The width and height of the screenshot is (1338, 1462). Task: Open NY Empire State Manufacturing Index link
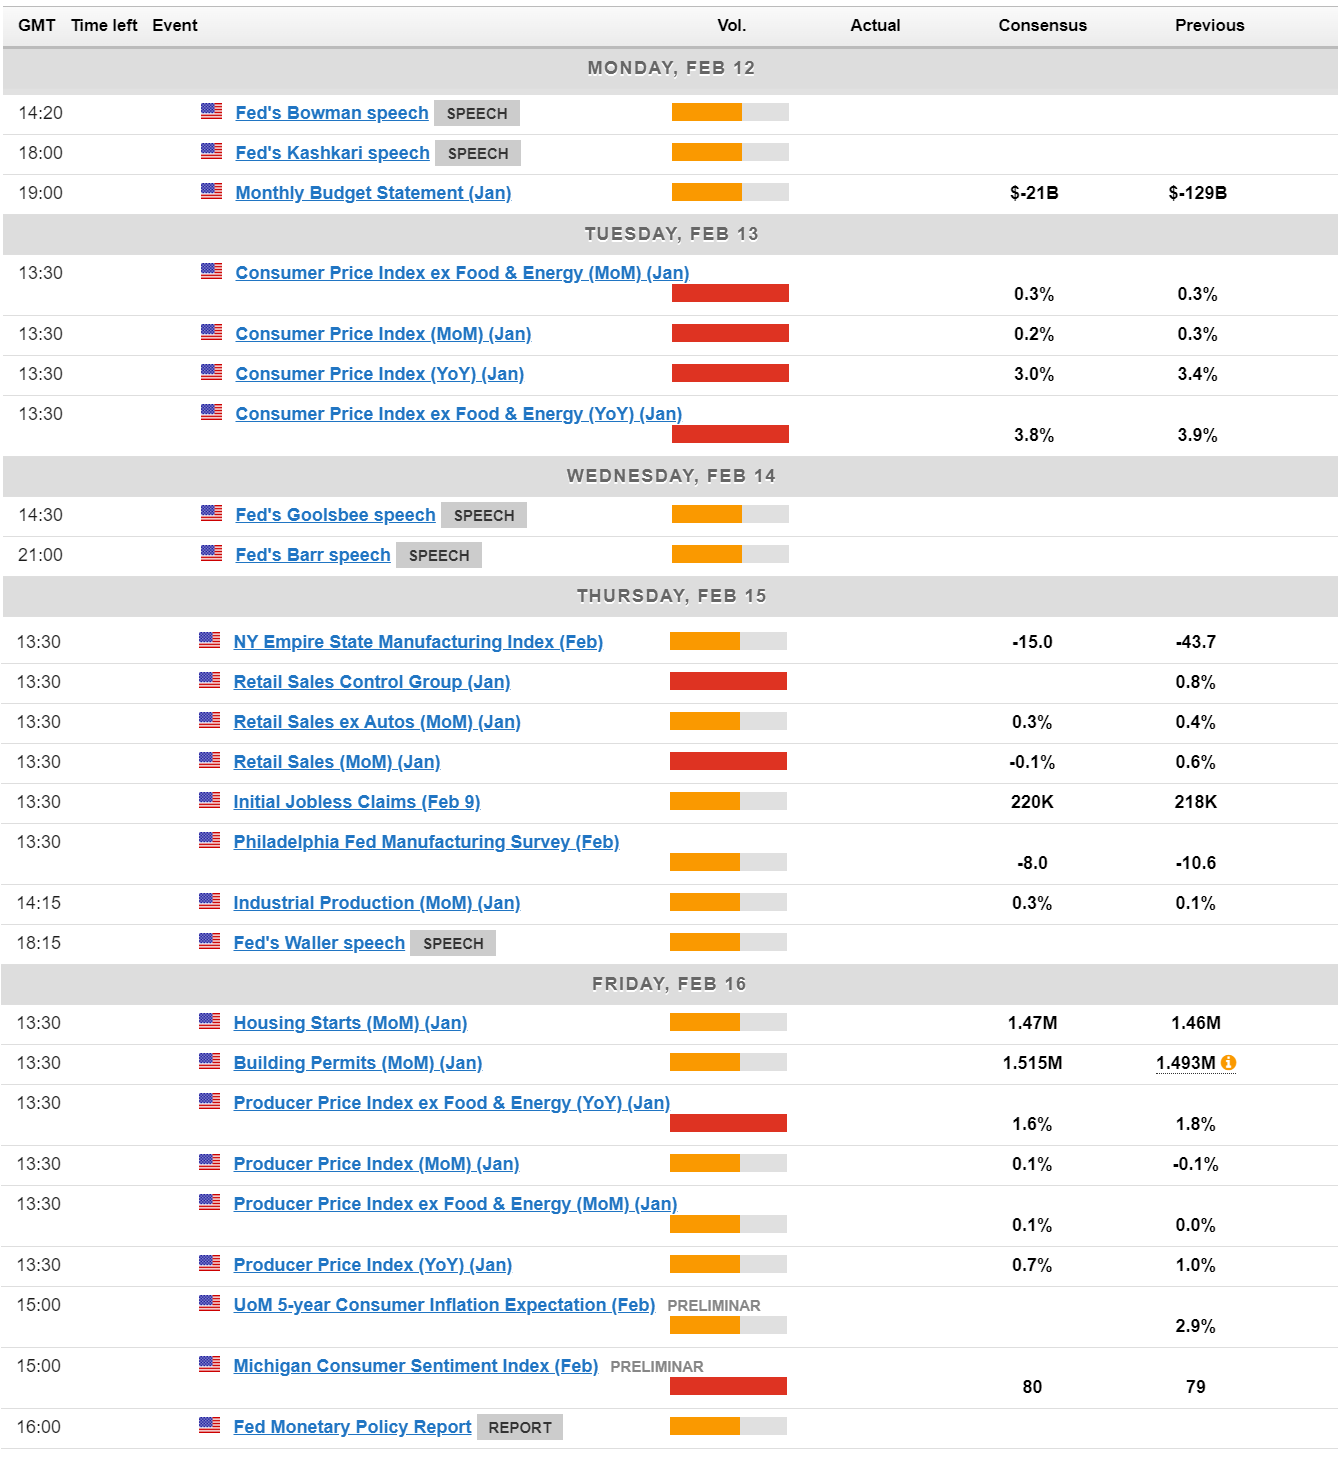tap(418, 642)
